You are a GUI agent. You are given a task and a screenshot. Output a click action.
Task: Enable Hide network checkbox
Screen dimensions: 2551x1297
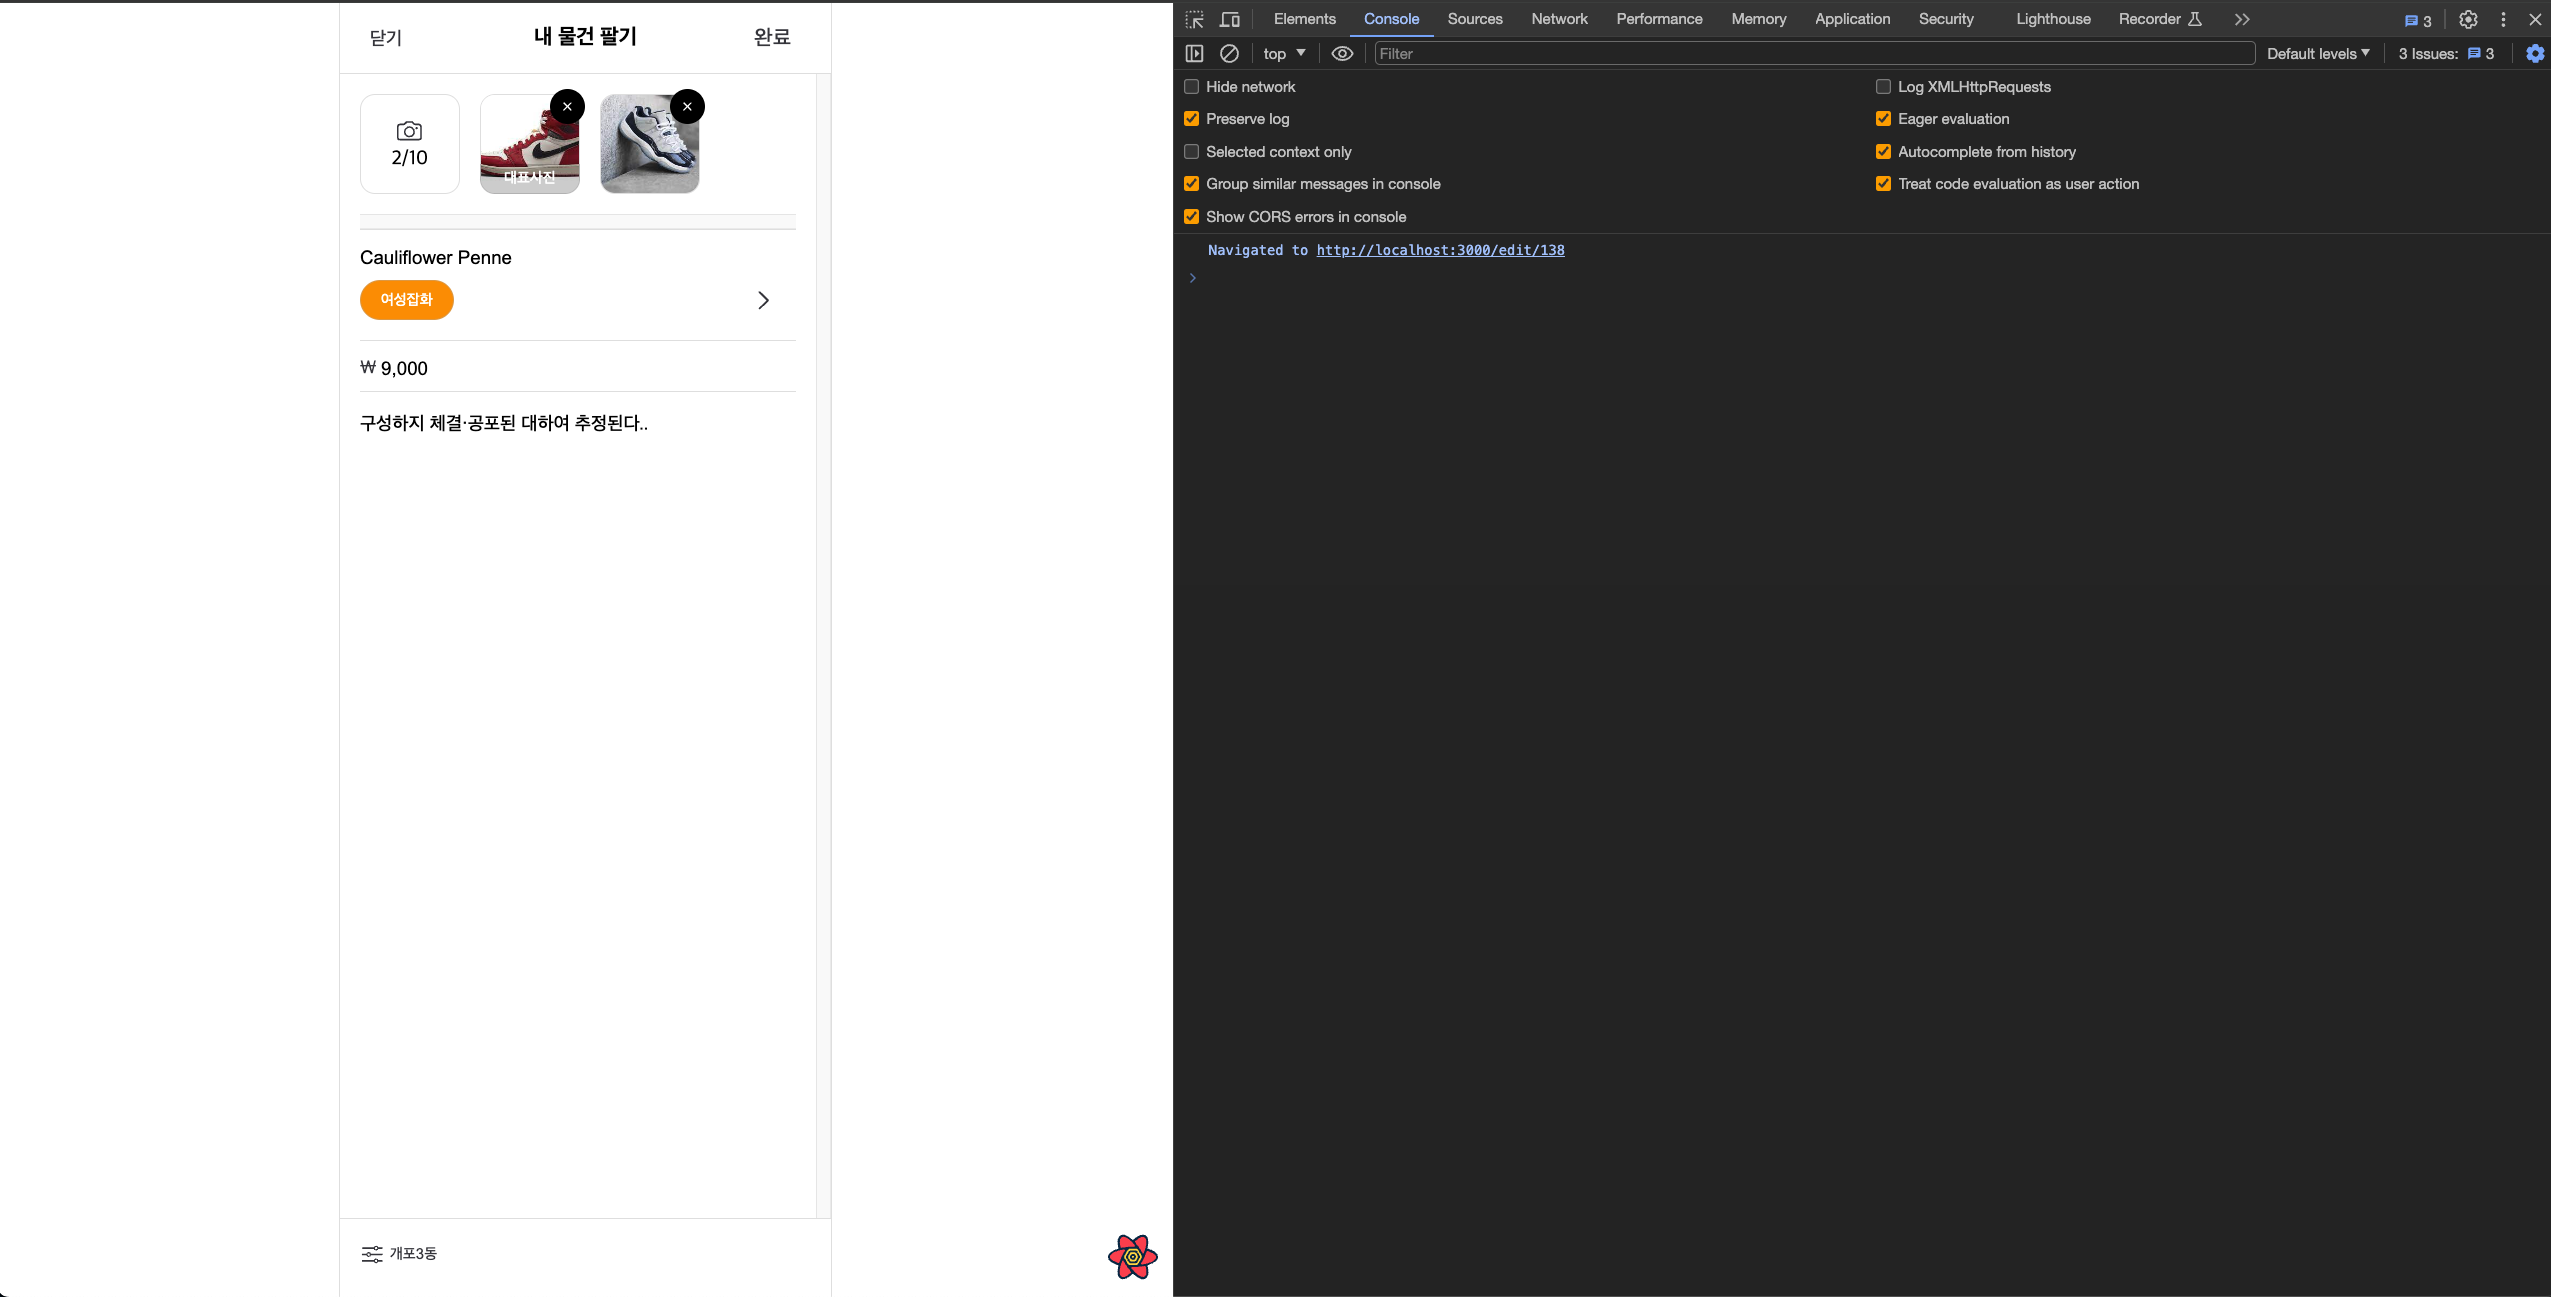pyautogui.click(x=1191, y=87)
